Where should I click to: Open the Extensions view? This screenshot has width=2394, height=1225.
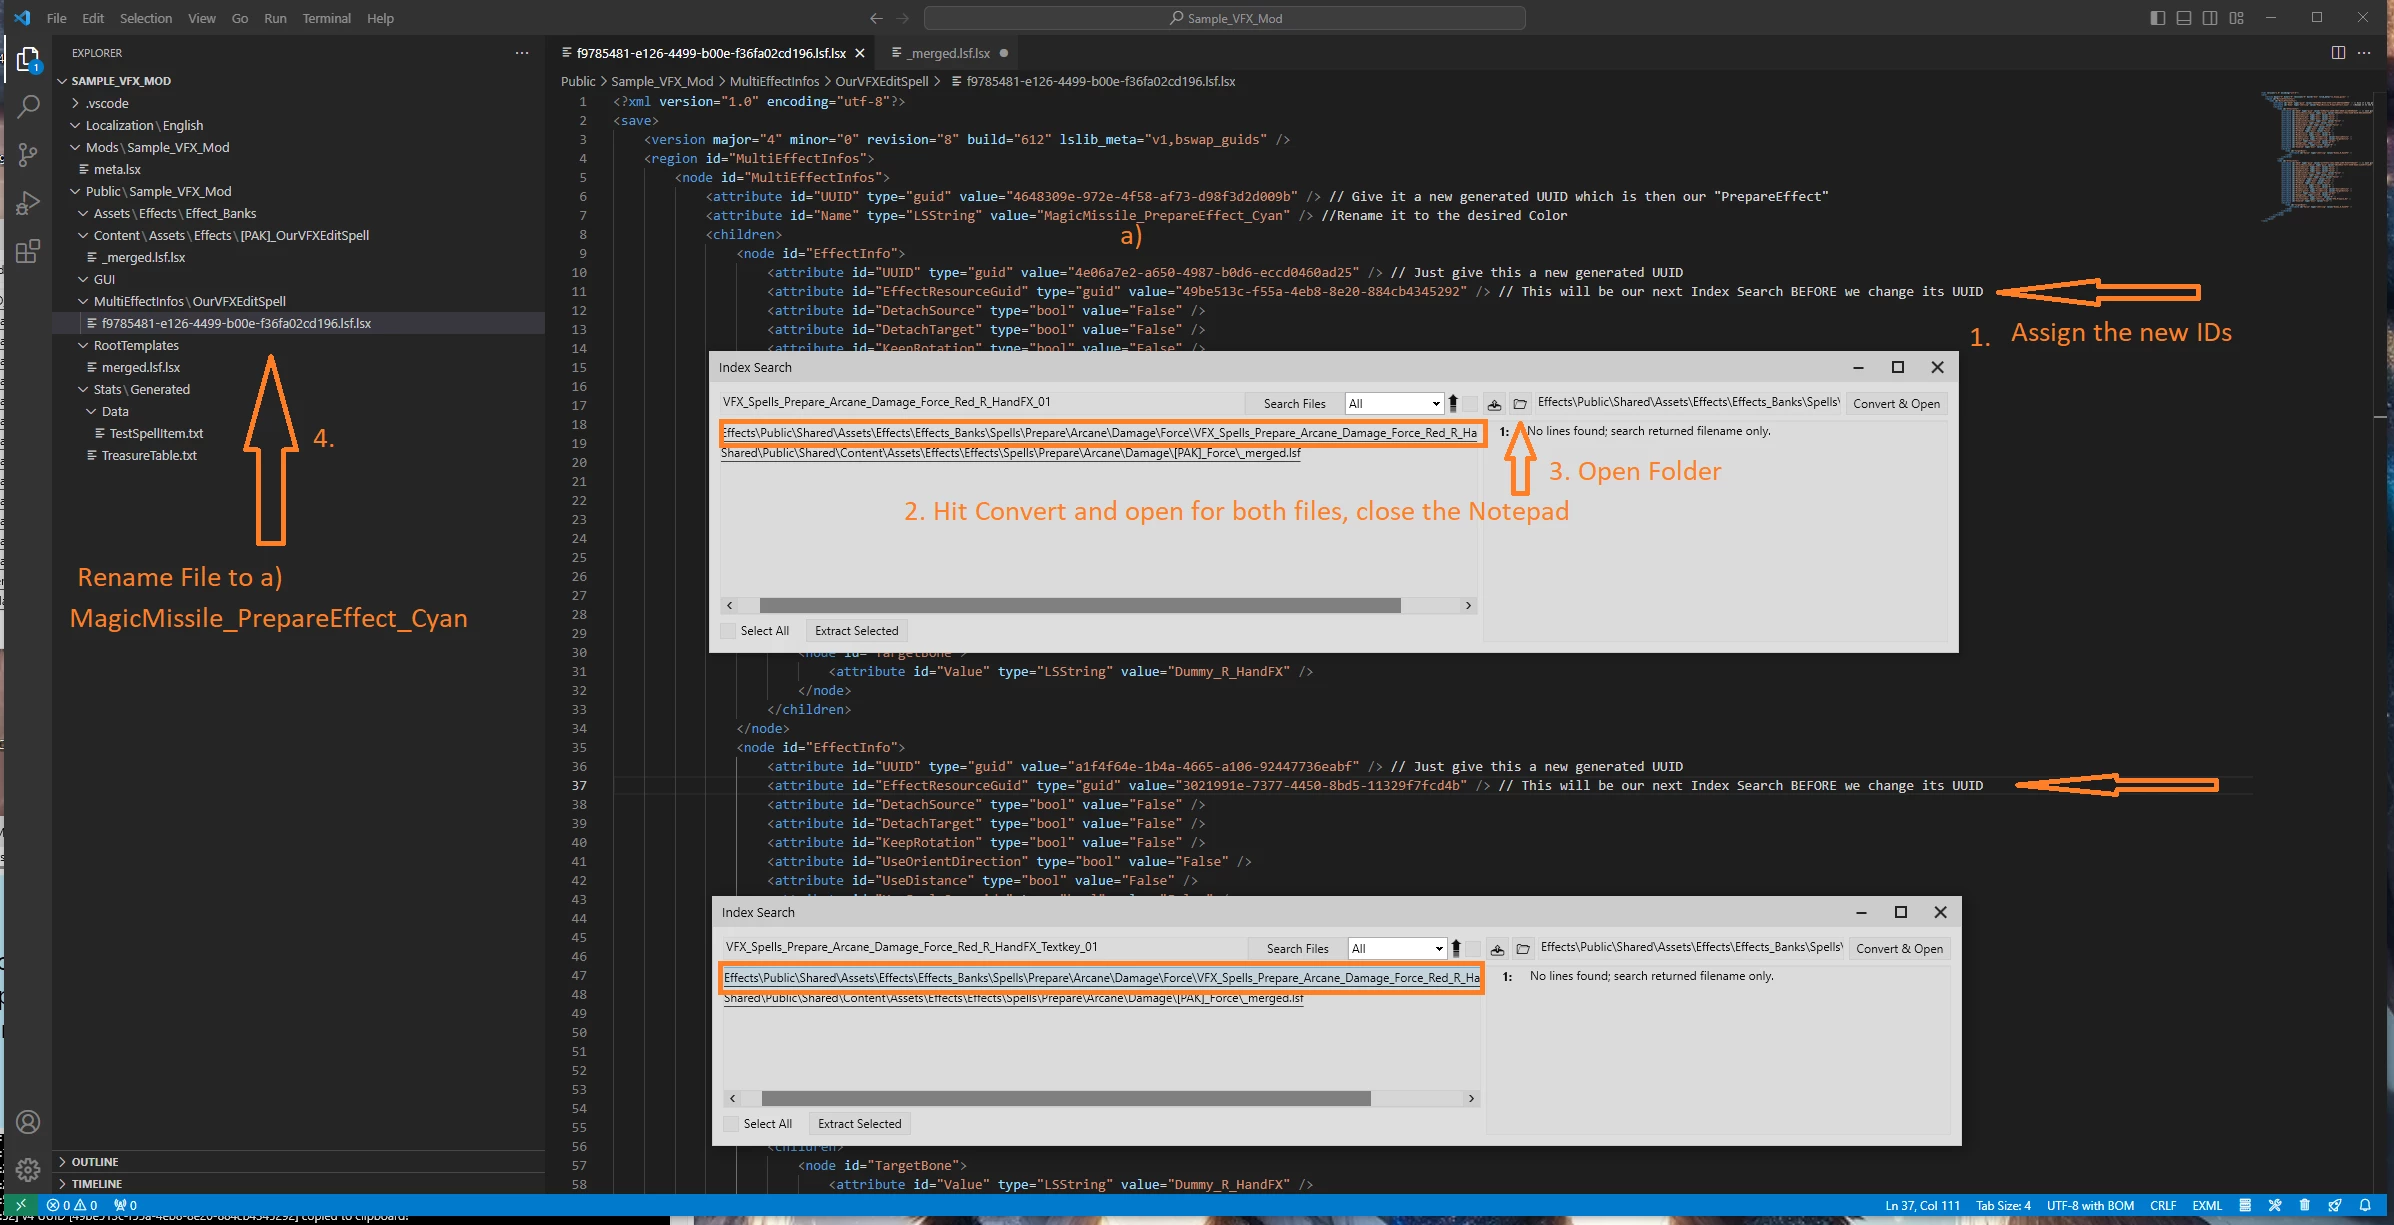[28, 251]
